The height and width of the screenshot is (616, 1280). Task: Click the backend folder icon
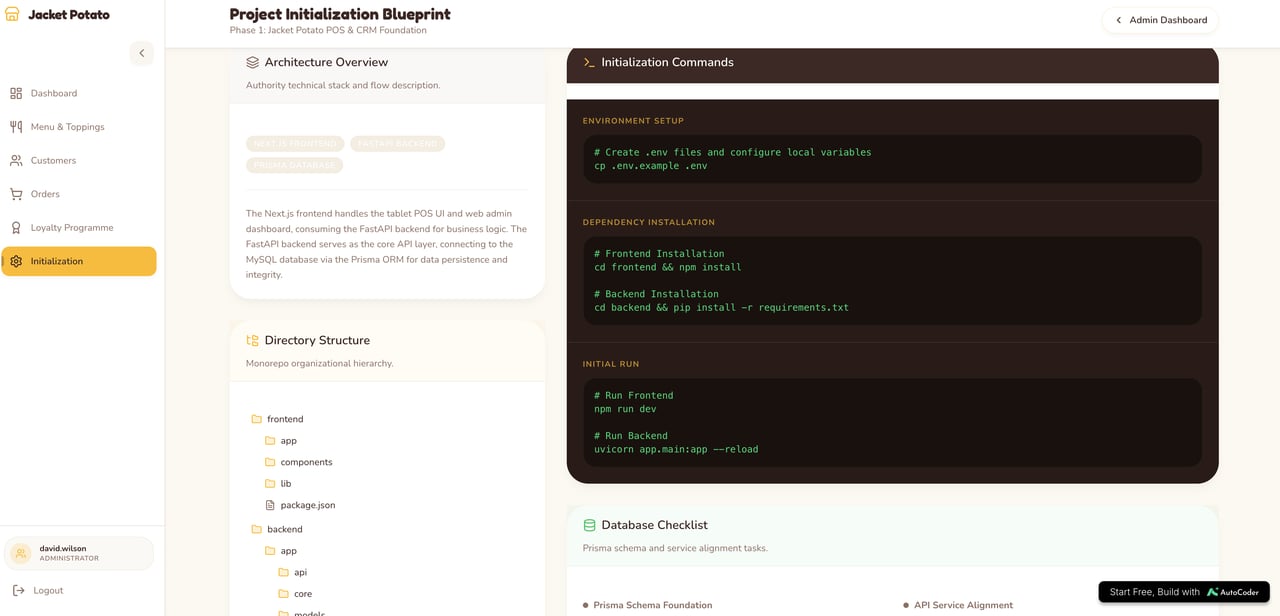[x=257, y=529]
